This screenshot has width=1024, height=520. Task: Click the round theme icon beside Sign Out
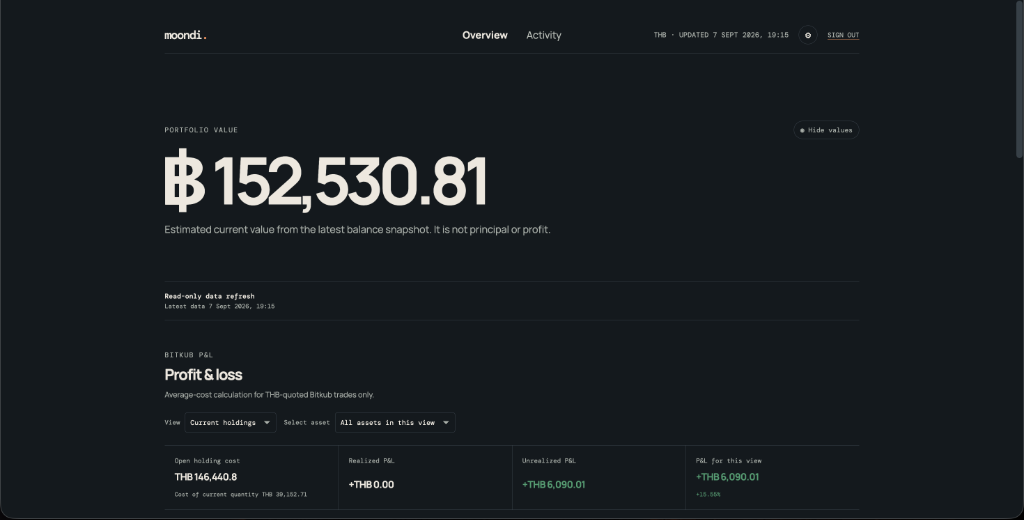pyautogui.click(x=808, y=35)
